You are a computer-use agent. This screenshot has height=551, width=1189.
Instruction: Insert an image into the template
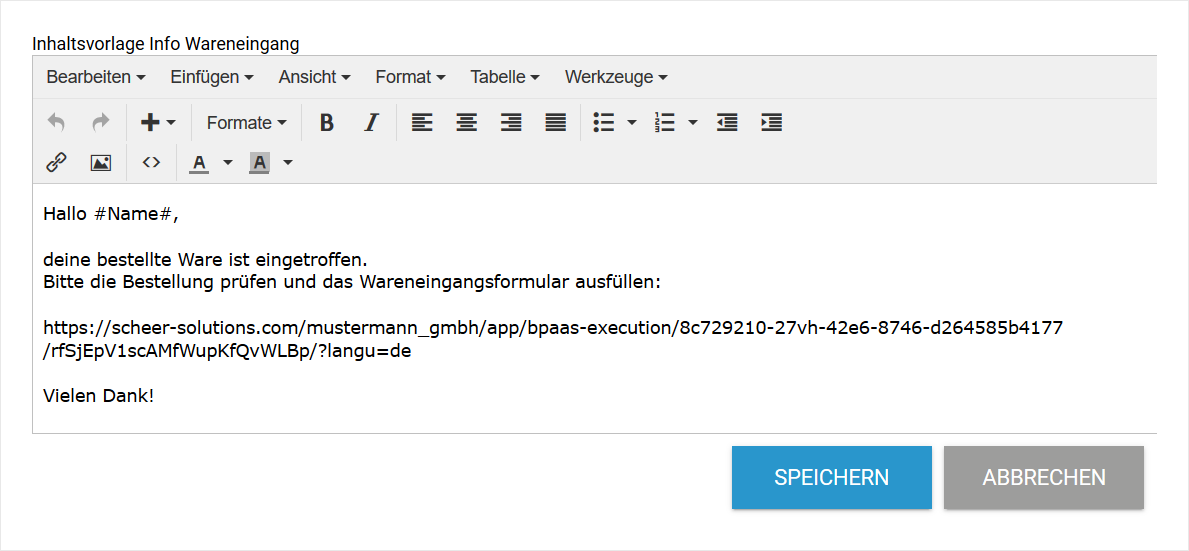coord(101,162)
